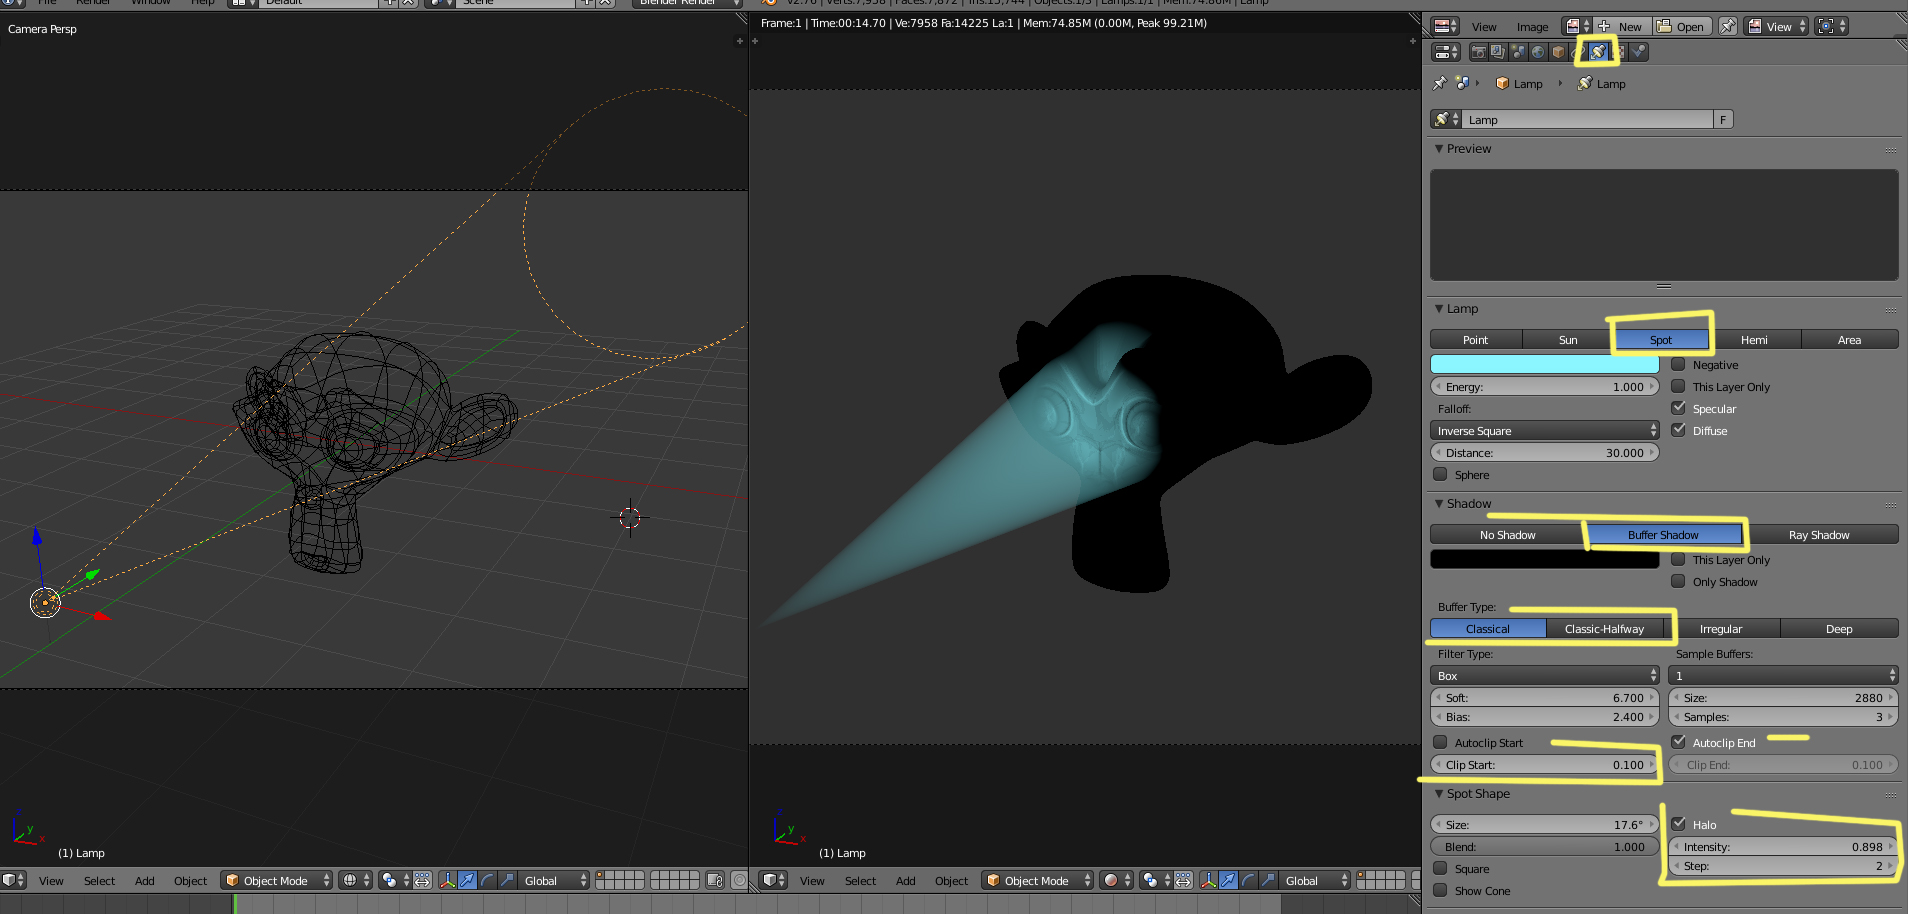The height and width of the screenshot is (914, 1908).
Task: Open the Falloff Inverse Square dropdown
Action: point(1544,431)
